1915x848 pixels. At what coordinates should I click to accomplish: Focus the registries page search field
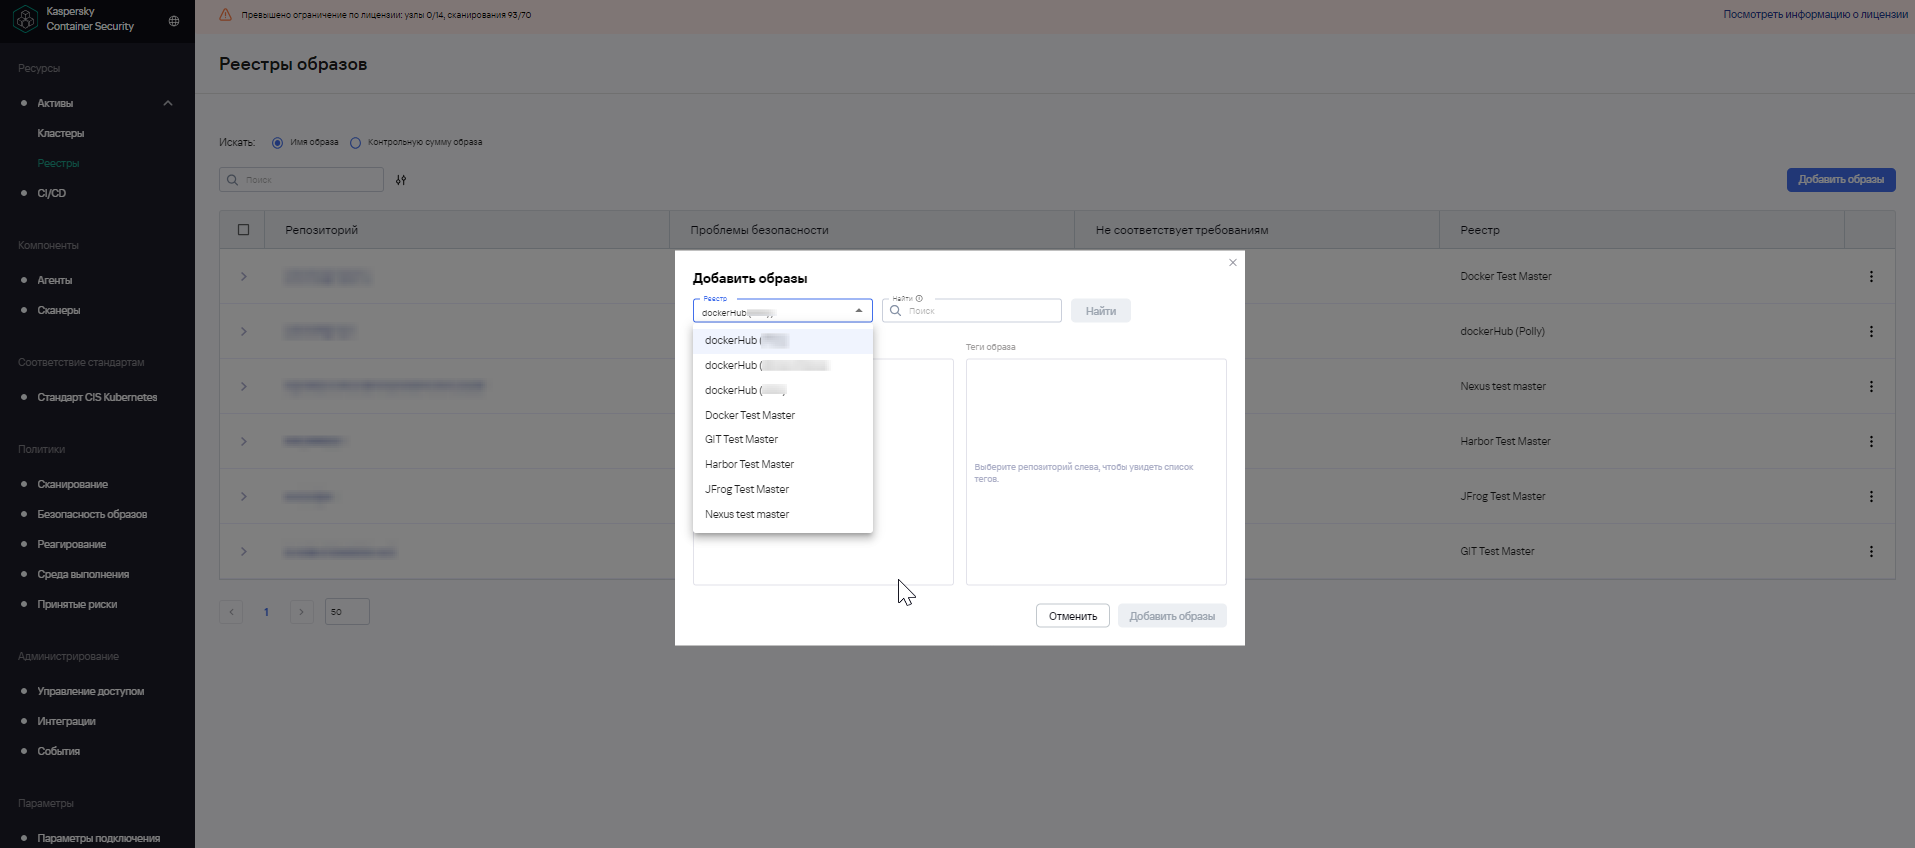(301, 180)
